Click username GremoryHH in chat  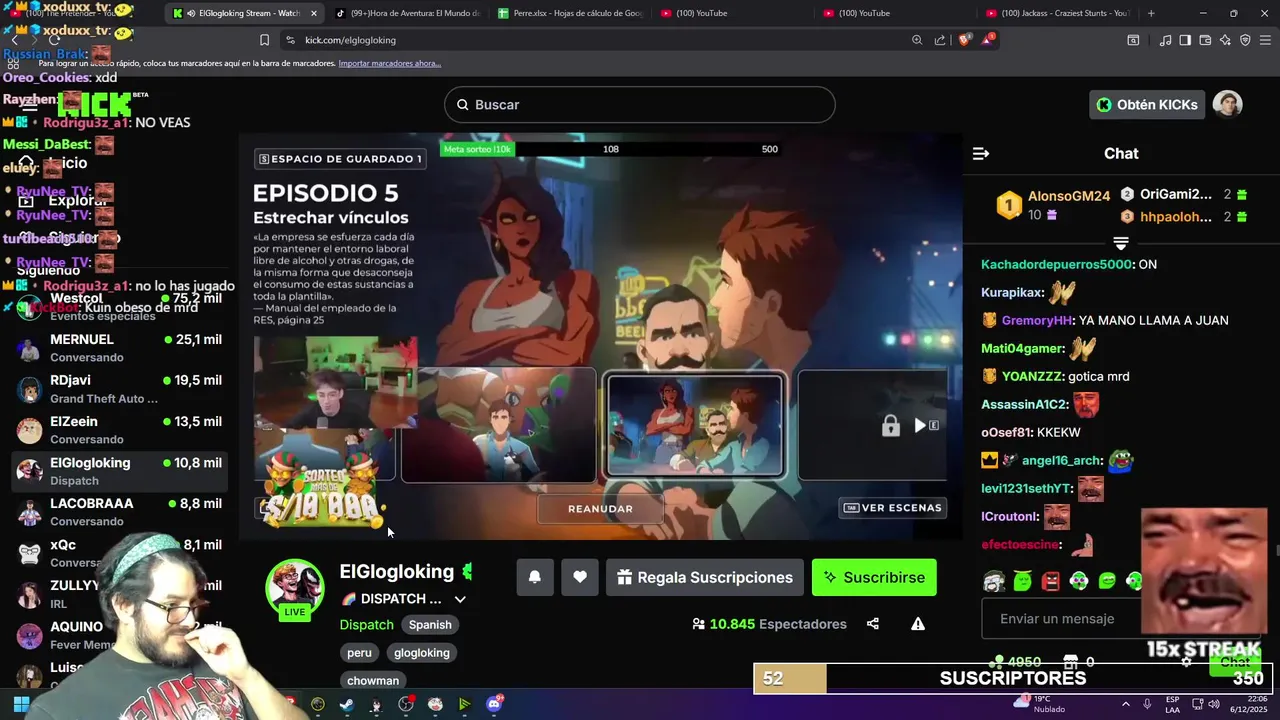click(x=1037, y=321)
